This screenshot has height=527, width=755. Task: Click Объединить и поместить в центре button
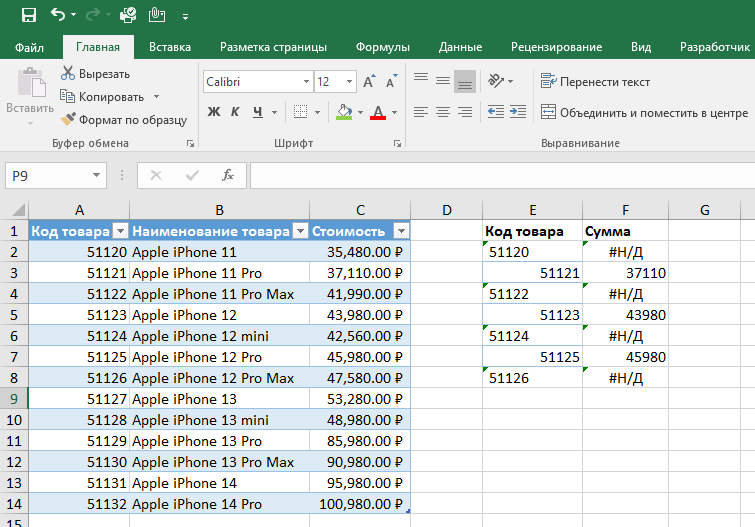(644, 112)
